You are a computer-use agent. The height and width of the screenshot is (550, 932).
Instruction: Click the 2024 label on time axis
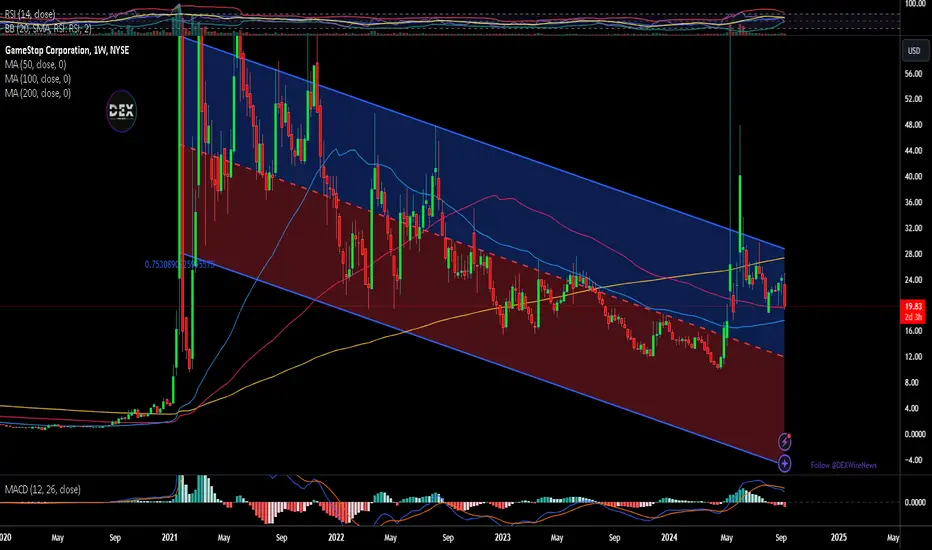point(669,538)
